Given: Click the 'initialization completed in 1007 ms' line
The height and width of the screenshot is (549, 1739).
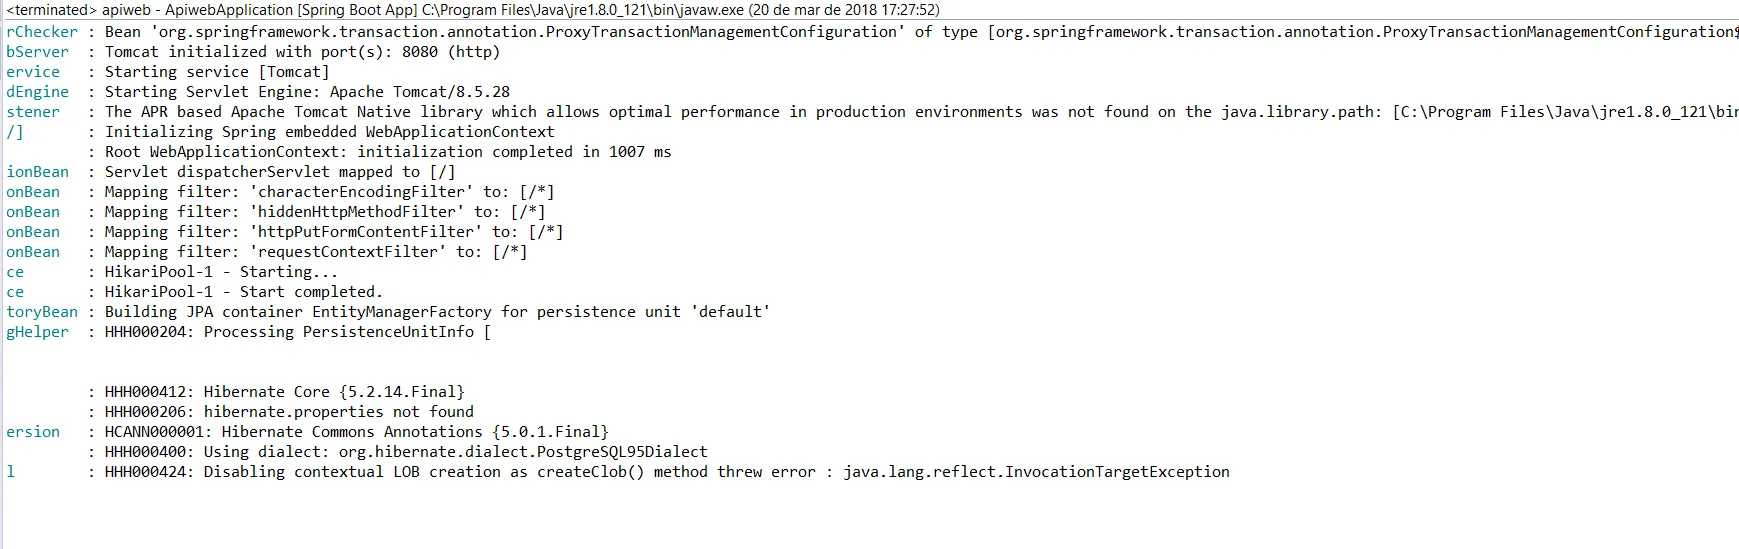Looking at the screenshot, I should tap(388, 152).
